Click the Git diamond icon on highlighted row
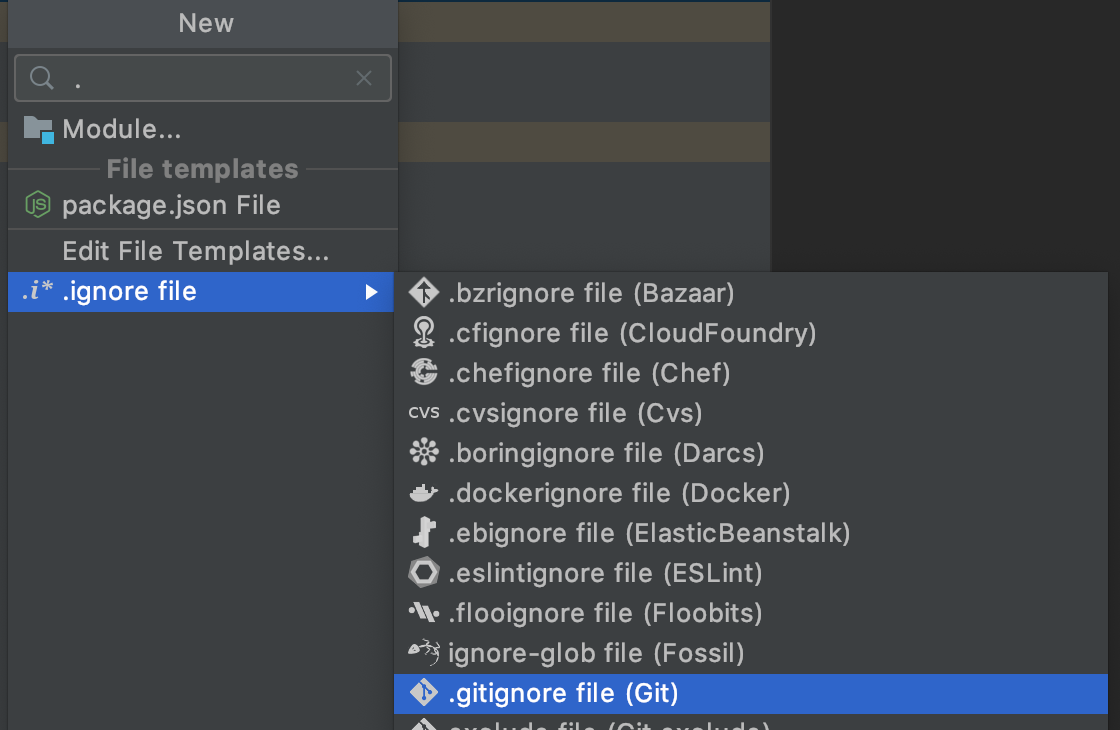Screen dimensions: 1120x730 coord(424,692)
